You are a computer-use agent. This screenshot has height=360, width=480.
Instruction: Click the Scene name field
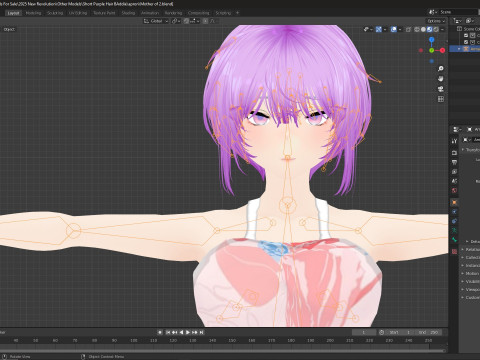(x=458, y=12)
